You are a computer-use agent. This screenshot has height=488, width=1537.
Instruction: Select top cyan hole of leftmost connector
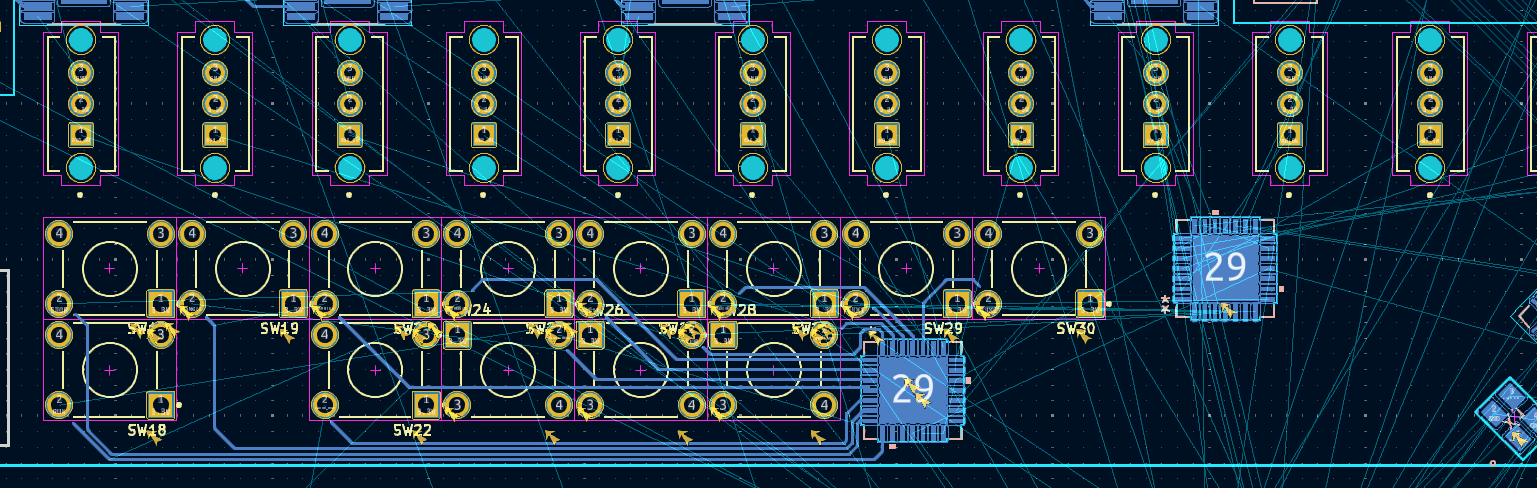[81, 40]
